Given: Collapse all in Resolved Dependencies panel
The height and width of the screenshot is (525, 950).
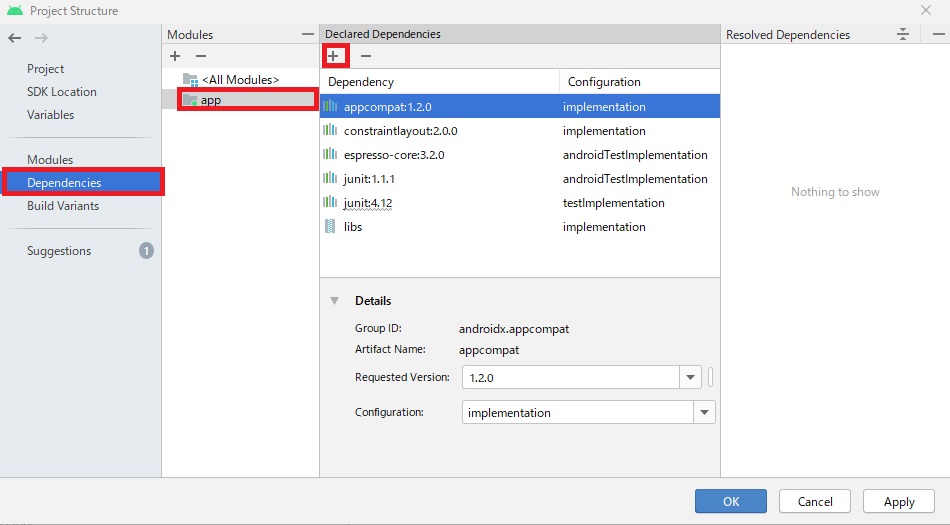Looking at the screenshot, I should point(903,34).
